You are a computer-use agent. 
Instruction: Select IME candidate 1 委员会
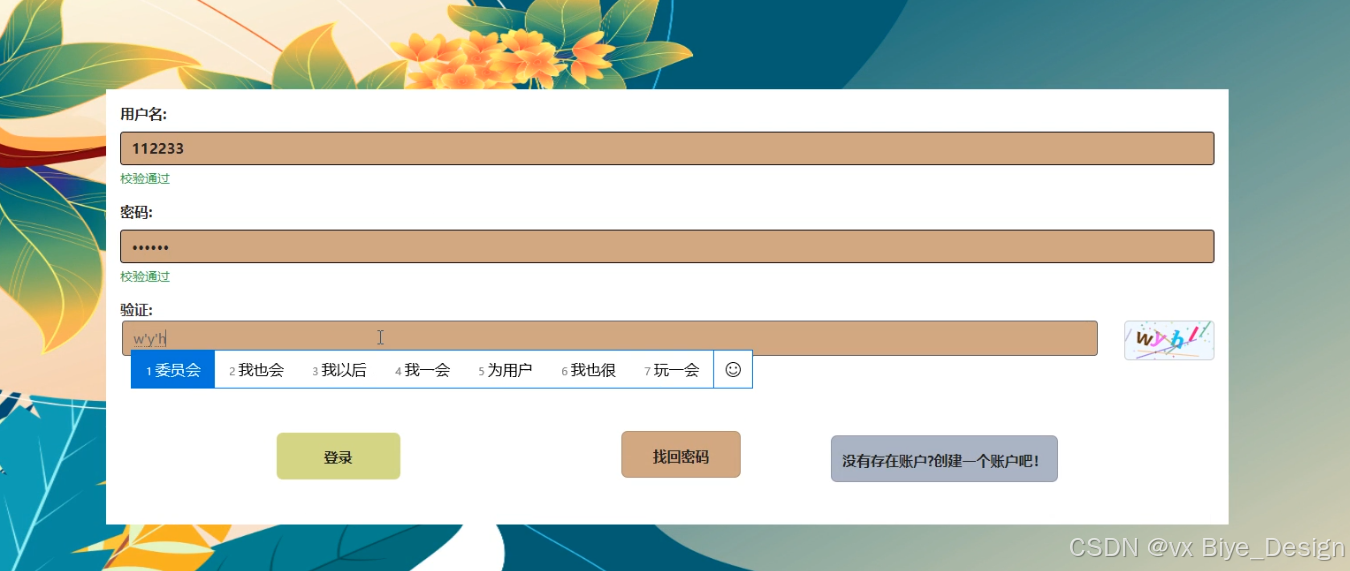(173, 369)
